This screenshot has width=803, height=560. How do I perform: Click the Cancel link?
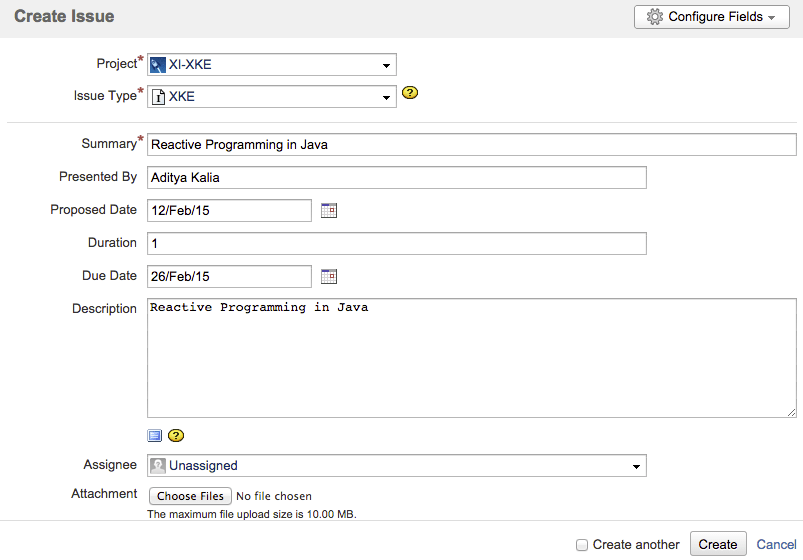[776, 545]
